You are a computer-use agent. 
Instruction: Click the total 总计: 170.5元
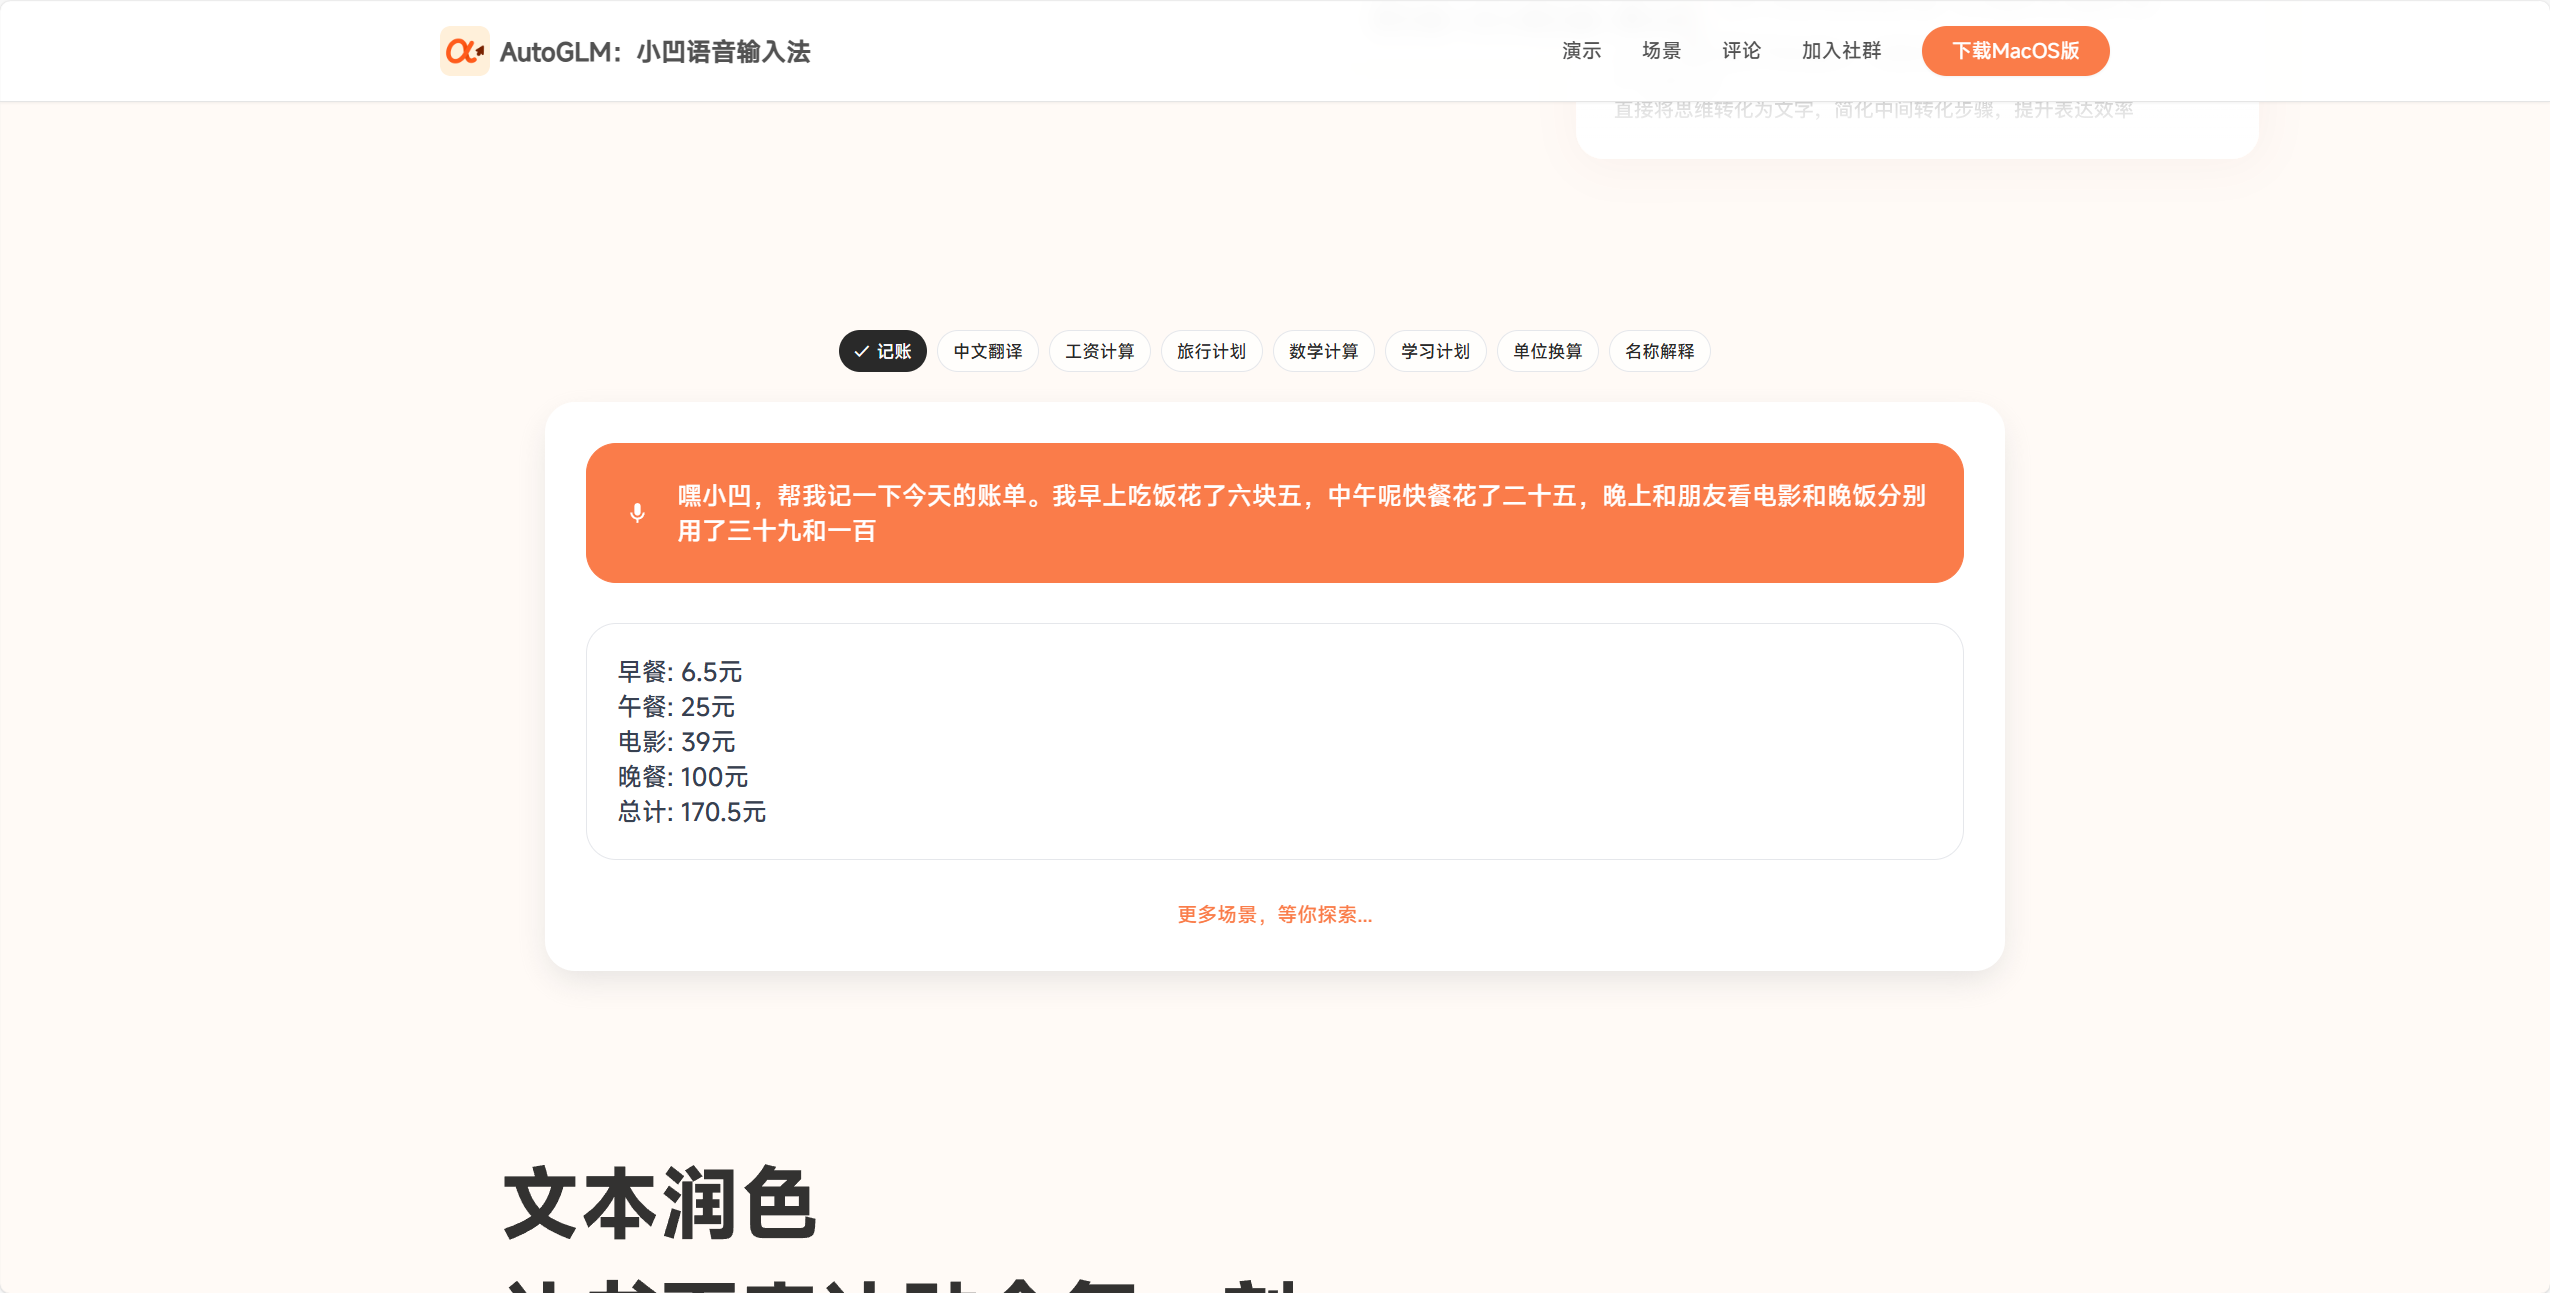(692, 812)
